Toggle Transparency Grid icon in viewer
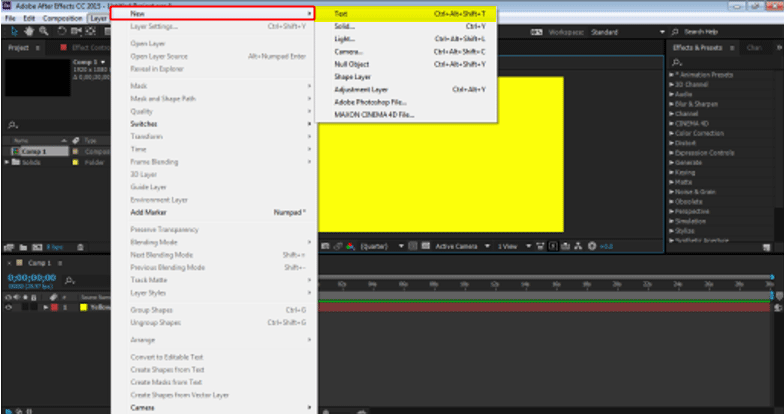 click(426, 246)
